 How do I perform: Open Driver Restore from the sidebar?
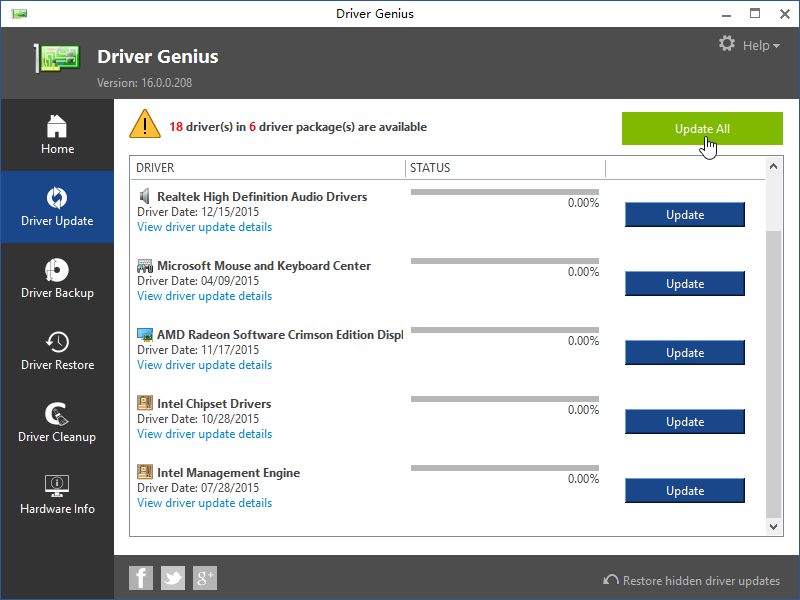tap(57, 350)
